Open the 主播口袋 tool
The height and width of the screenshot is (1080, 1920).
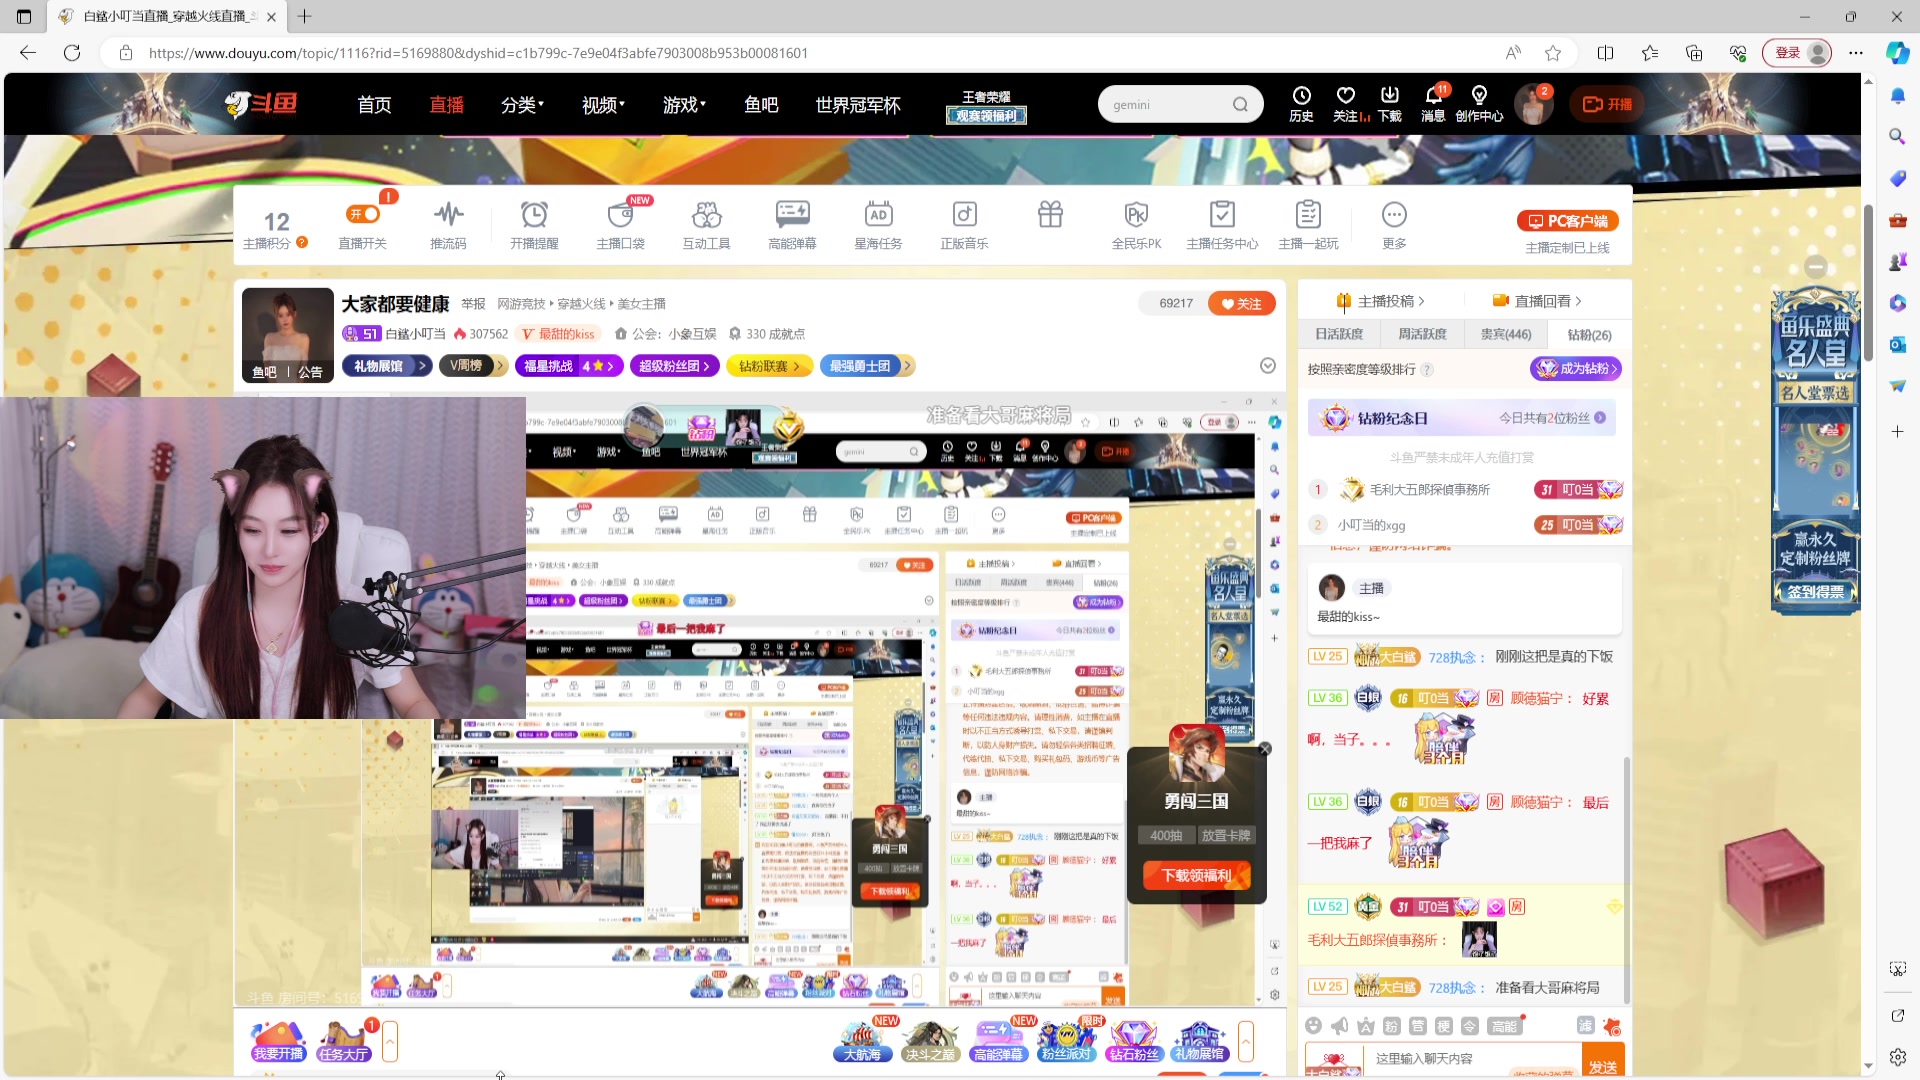pos(620,225)
